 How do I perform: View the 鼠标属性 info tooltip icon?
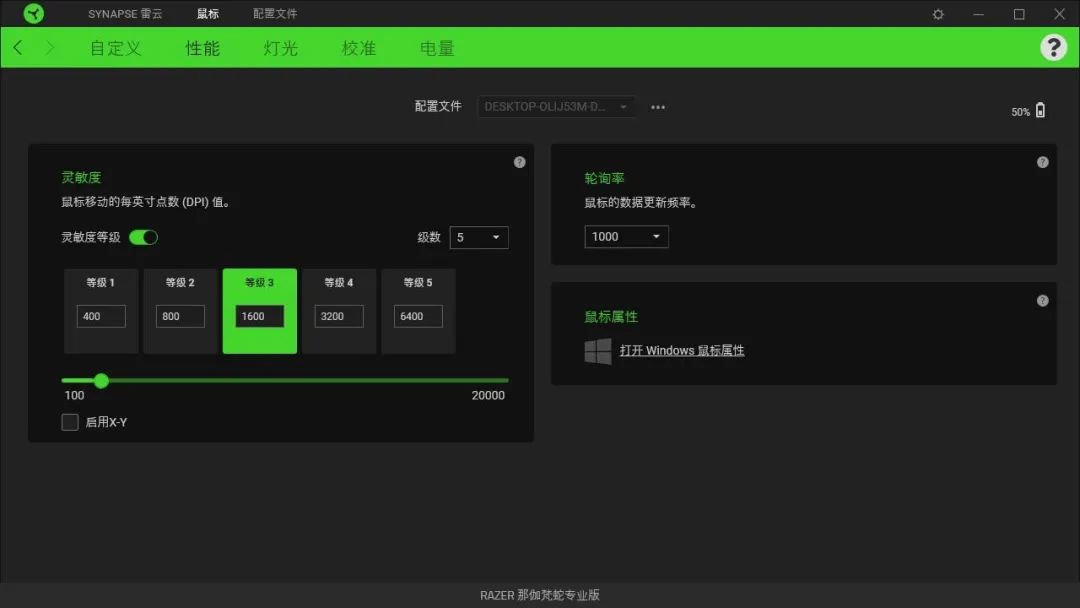coord(1042,300)
